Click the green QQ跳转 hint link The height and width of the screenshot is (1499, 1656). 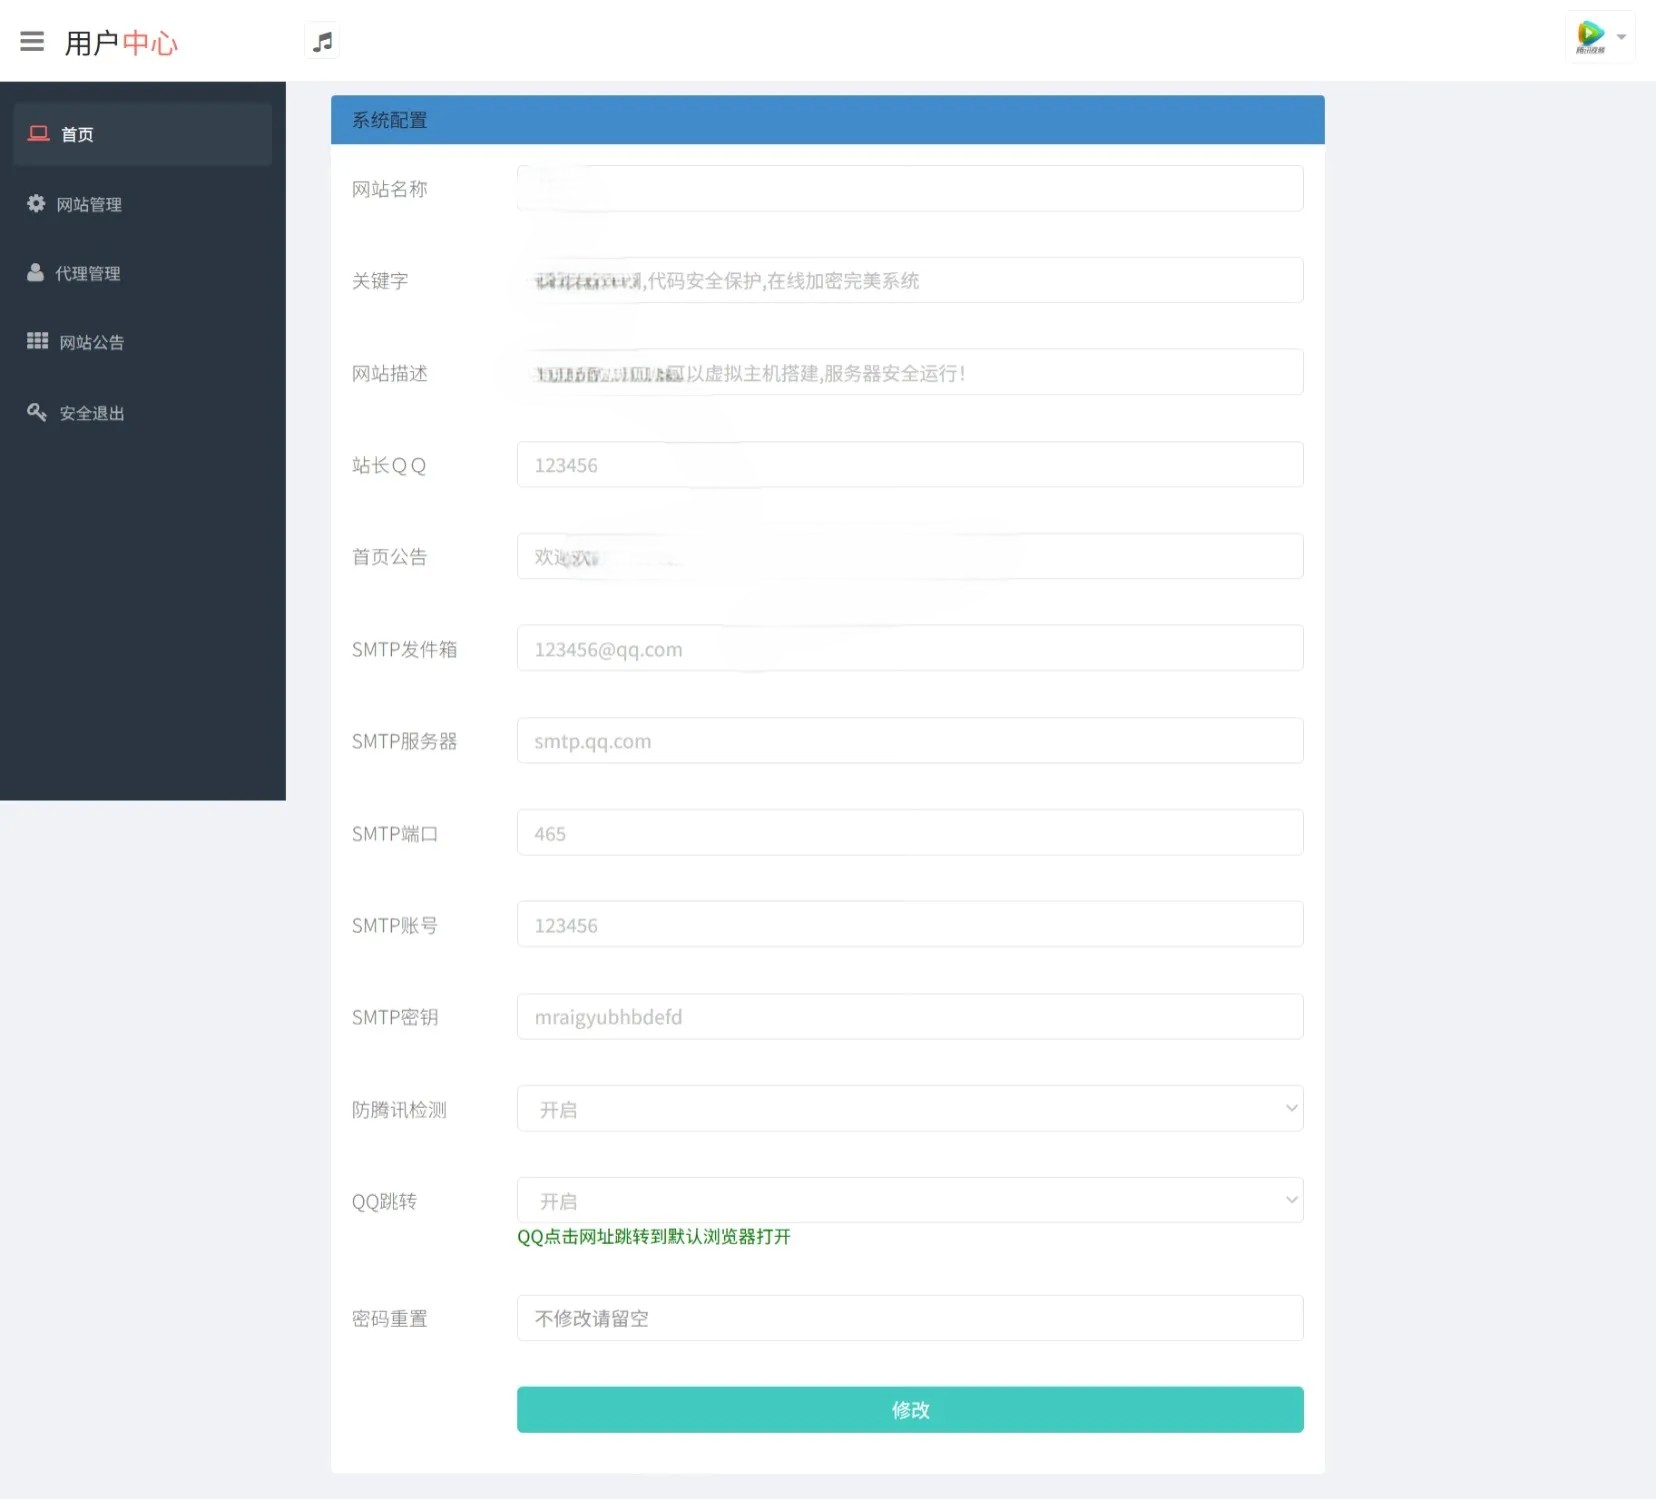click(x=653, y=1236)
